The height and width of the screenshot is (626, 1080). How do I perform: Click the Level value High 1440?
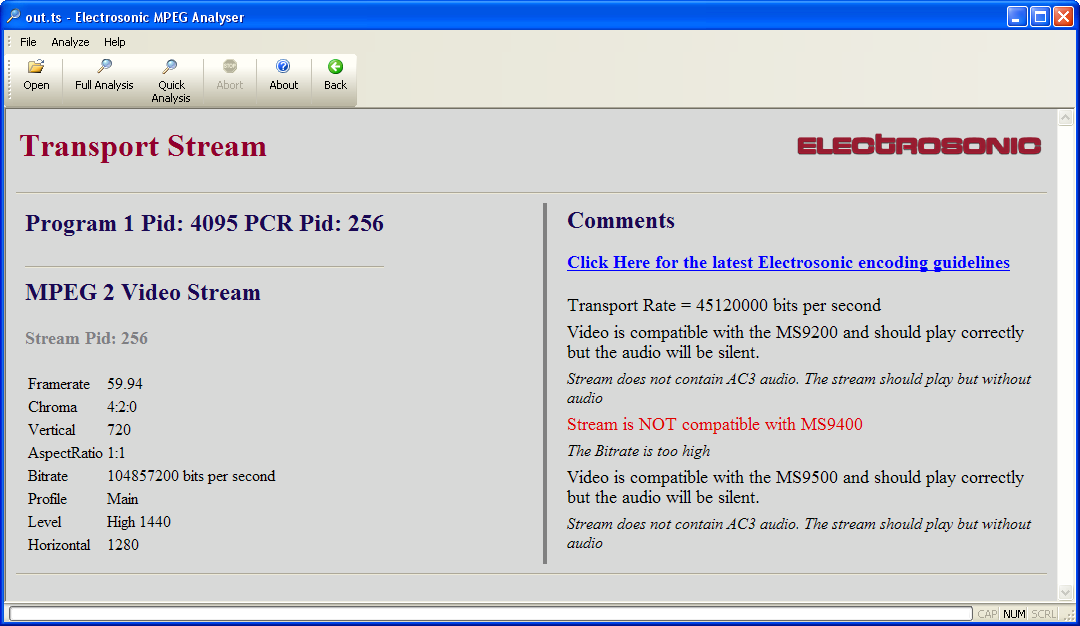(x=138, y=522)
